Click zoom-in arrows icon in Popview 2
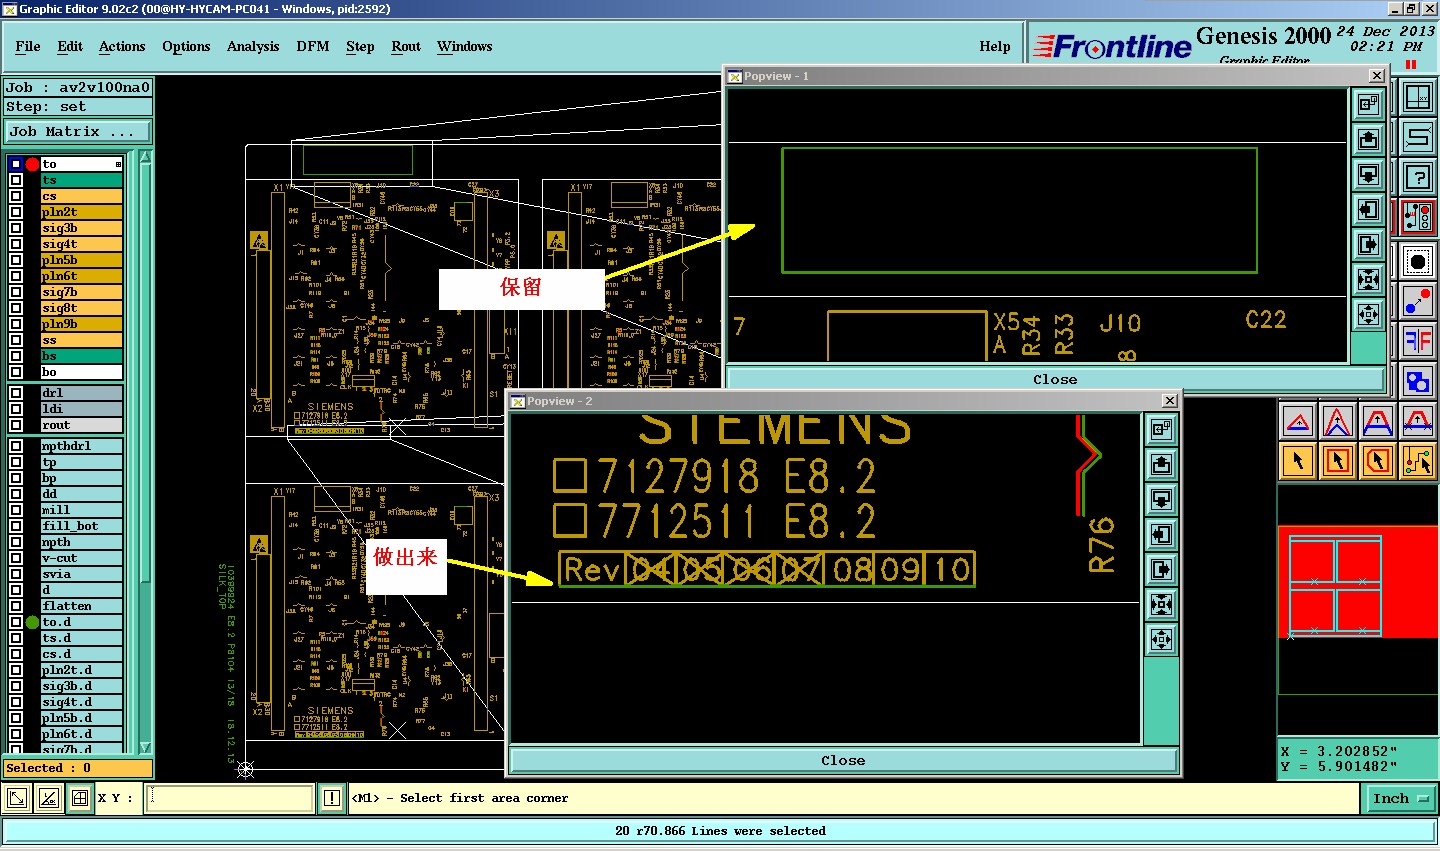1440x851 pixels. (1161, 604)
